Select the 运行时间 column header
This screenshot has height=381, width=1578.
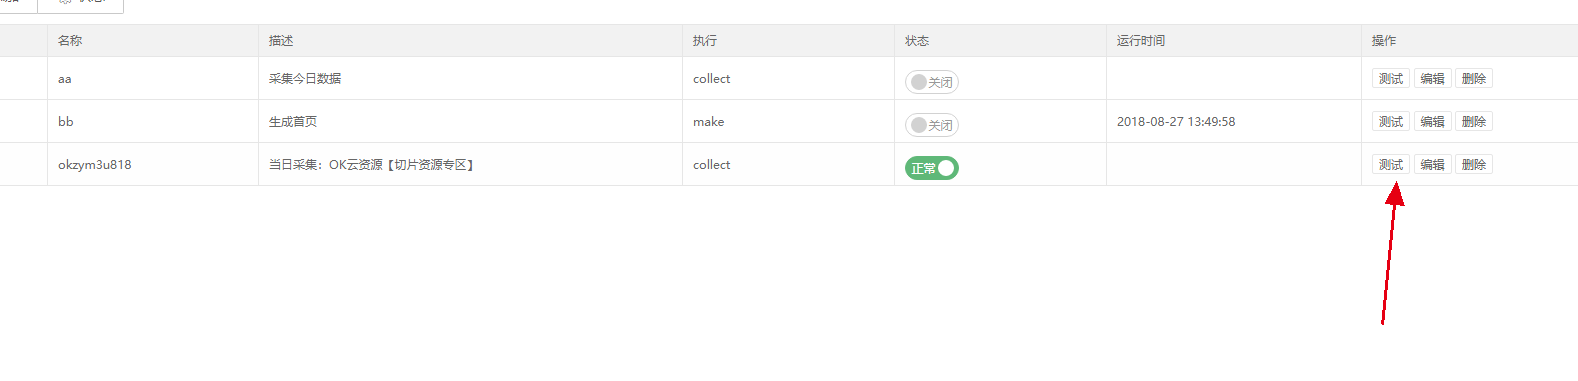(1141, 41)
